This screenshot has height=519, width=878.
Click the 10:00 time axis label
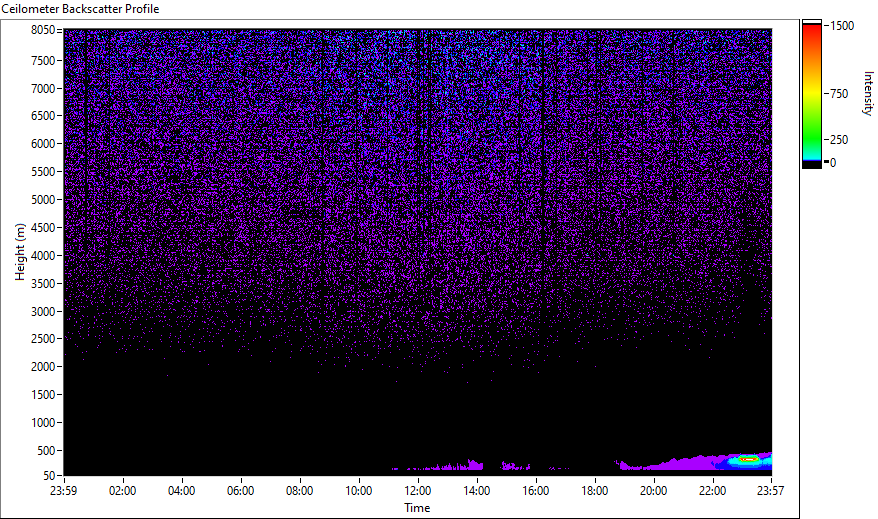pyautogui.click(x=358, y=491)
